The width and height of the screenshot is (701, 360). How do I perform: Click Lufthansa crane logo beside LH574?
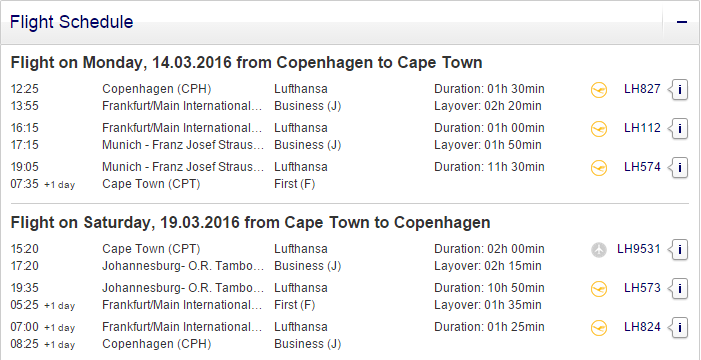[x=599, y=168]
